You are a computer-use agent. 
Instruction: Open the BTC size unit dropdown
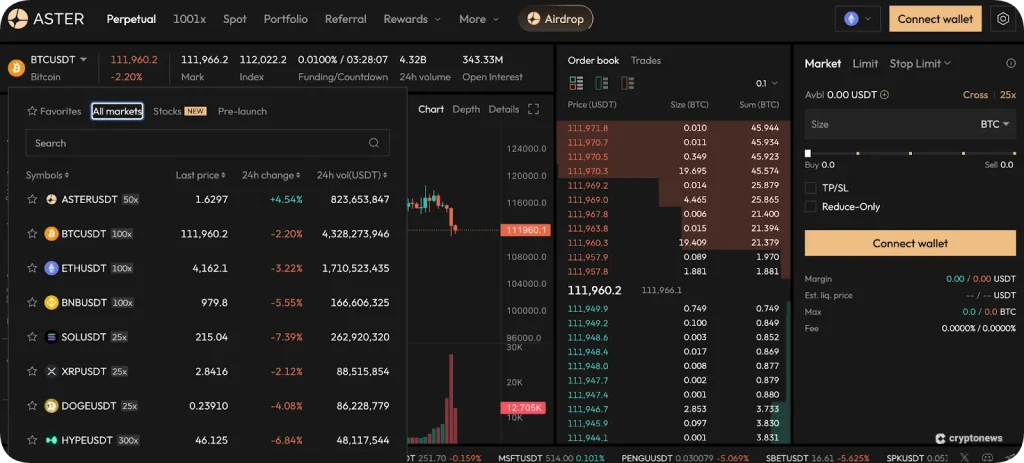coord(995,124)
